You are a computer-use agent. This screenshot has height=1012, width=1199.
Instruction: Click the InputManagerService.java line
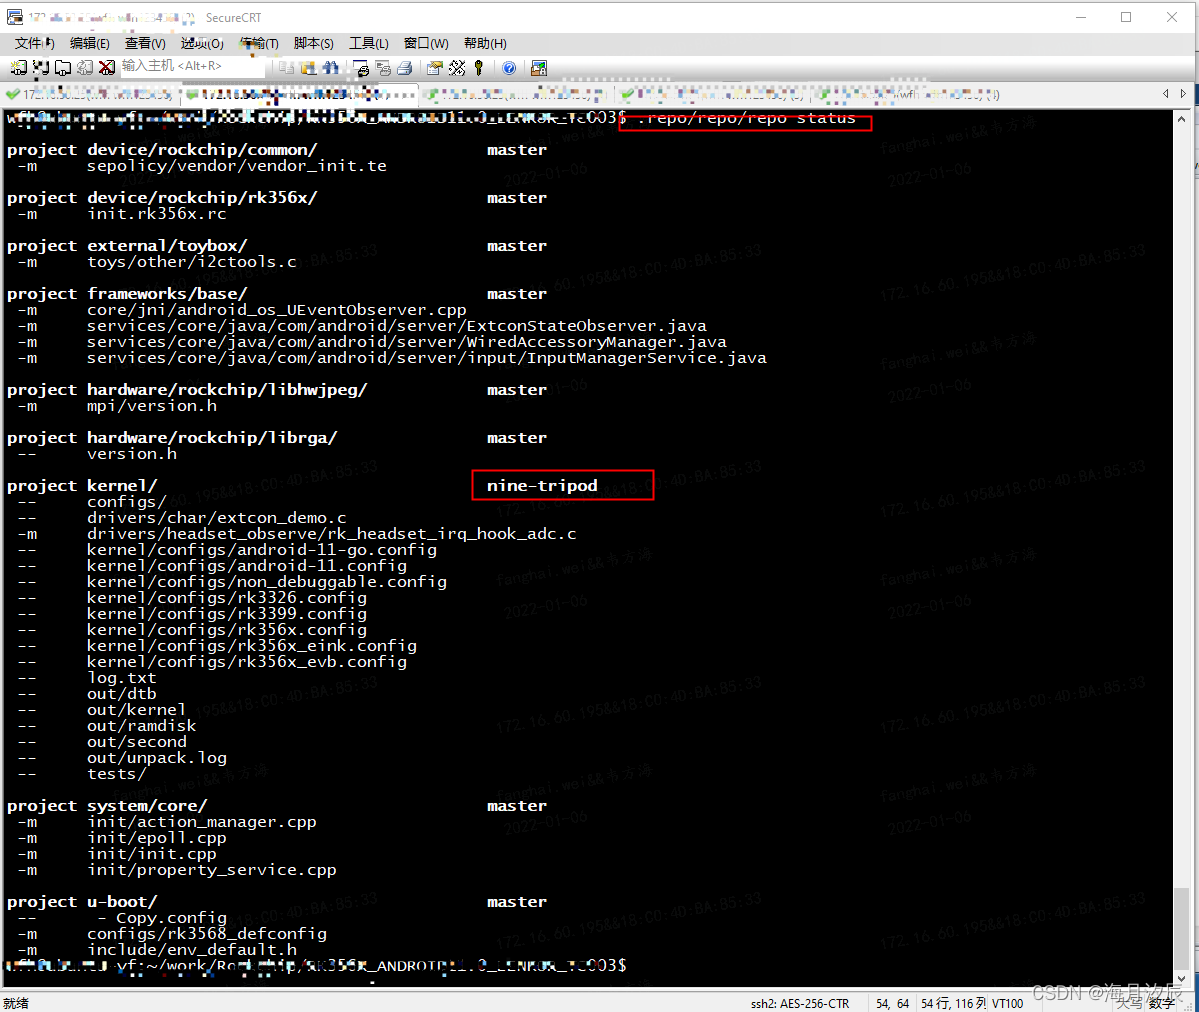426,359
